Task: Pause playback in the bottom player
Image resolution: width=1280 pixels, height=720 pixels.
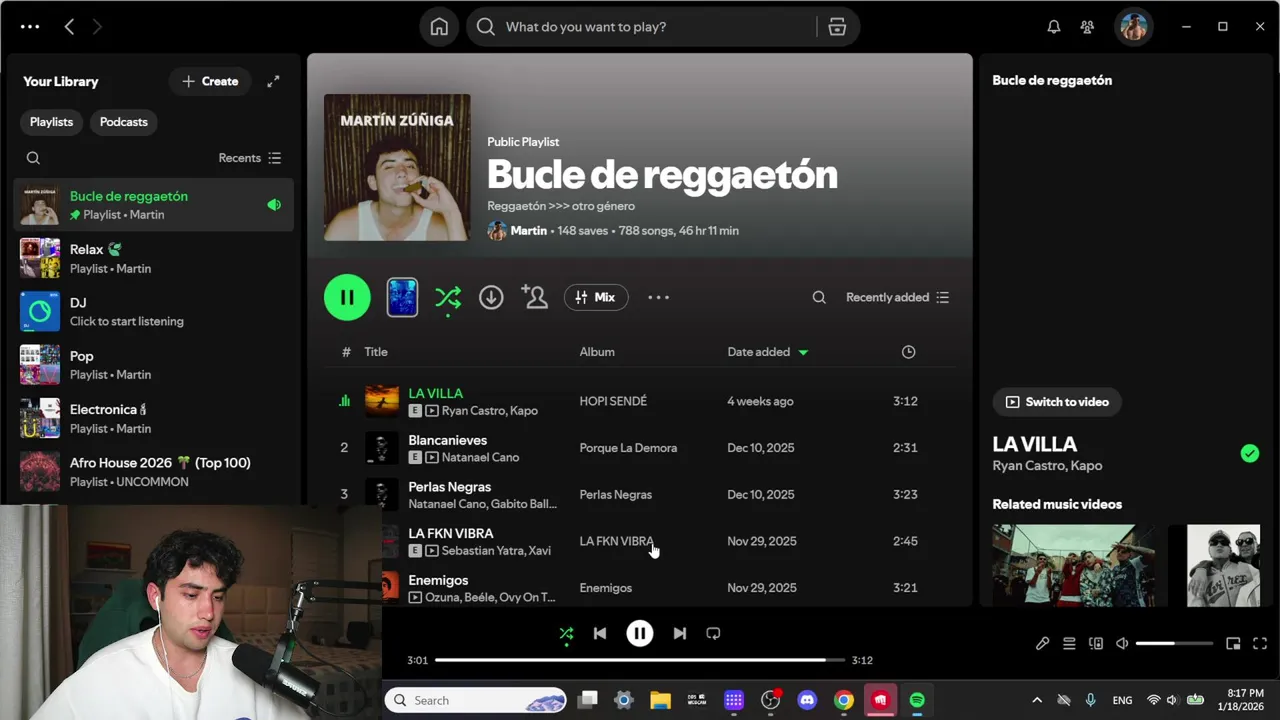Action: (640, 633)
